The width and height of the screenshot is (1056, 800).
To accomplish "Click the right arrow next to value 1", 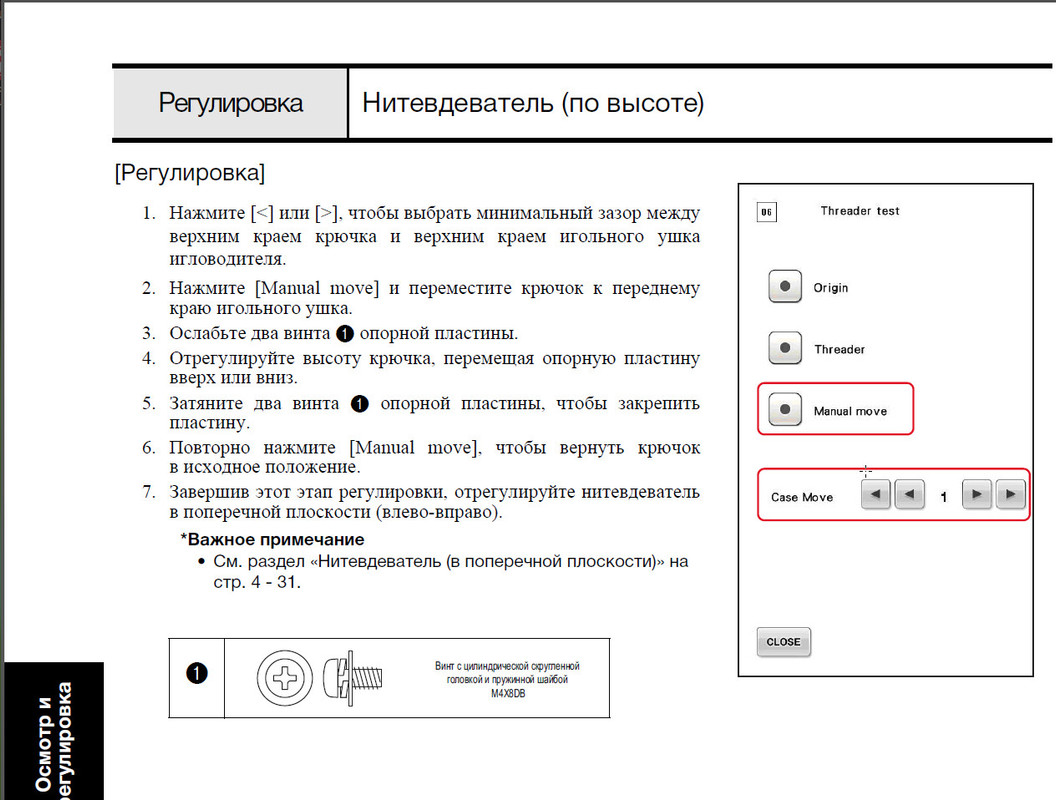I will pos(977,494).
